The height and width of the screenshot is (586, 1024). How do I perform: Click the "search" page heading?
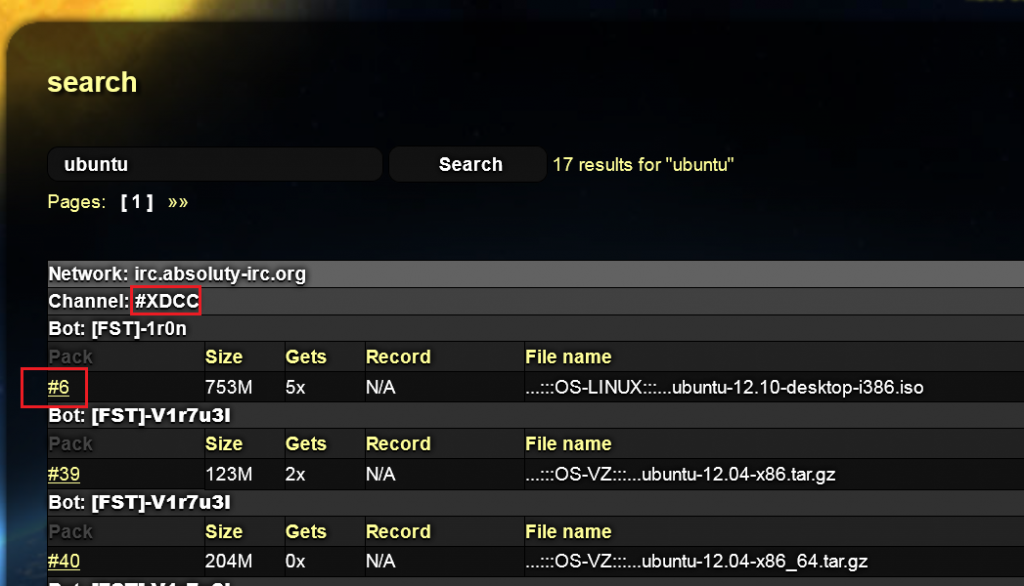pyautogui.click(x=92, y=82)
